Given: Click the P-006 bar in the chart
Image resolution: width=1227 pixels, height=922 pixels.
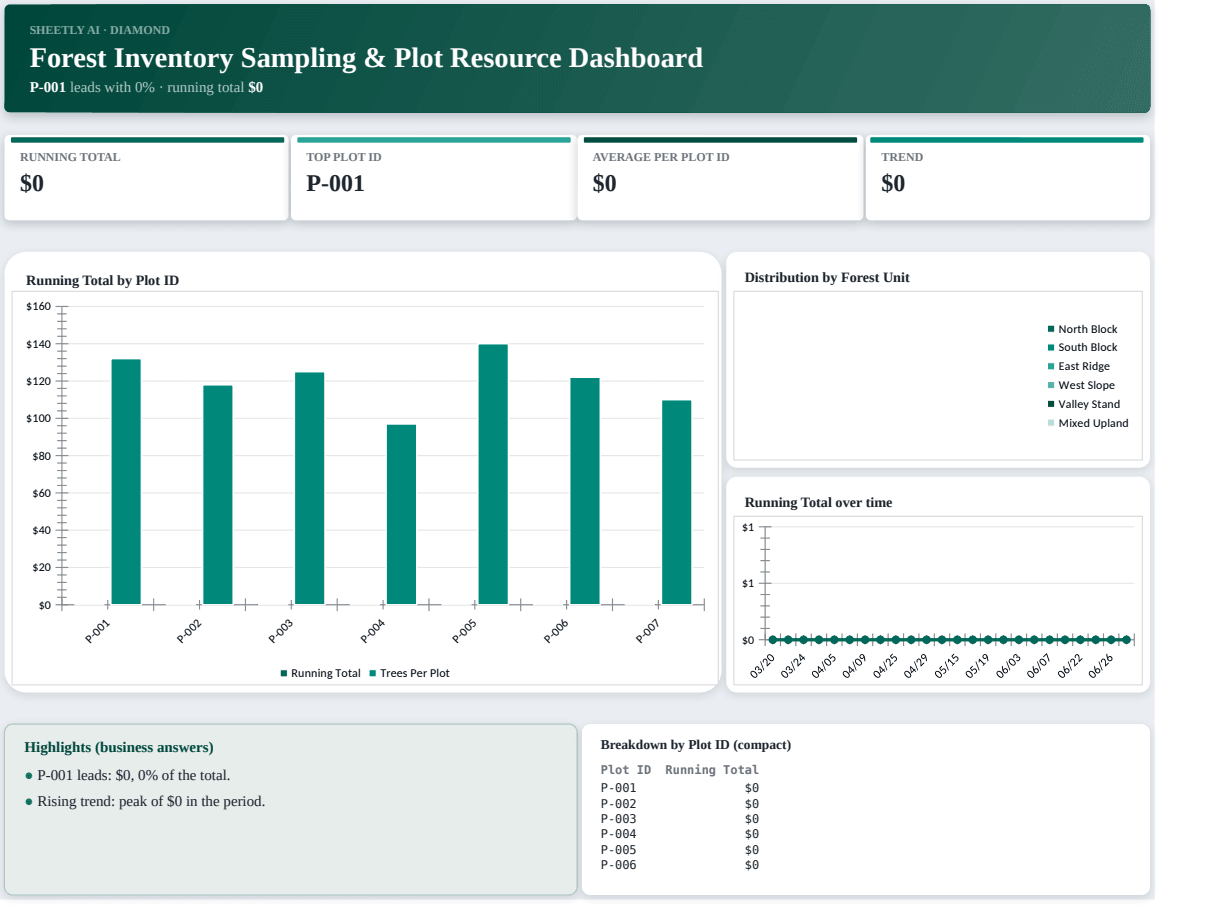Looking at the screenshot, I should pos(585,491).
